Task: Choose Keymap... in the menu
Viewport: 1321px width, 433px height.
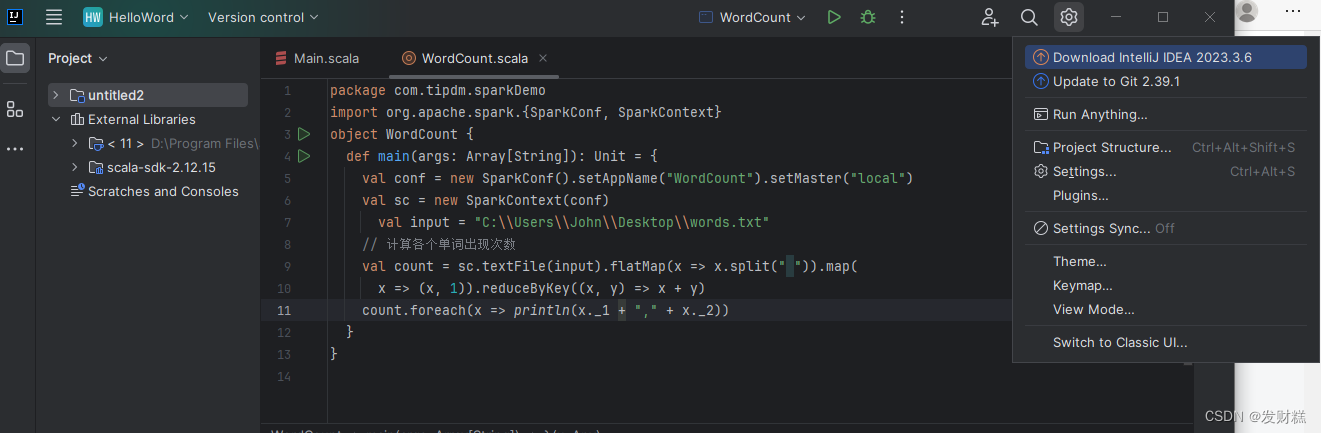Action: [x=1166, y=285]
